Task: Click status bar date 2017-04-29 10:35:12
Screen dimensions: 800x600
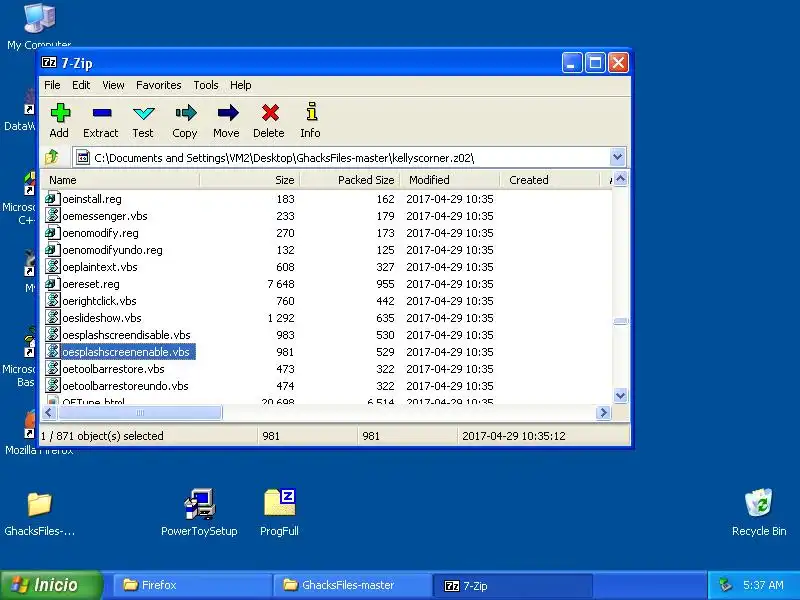Action: 514,436
